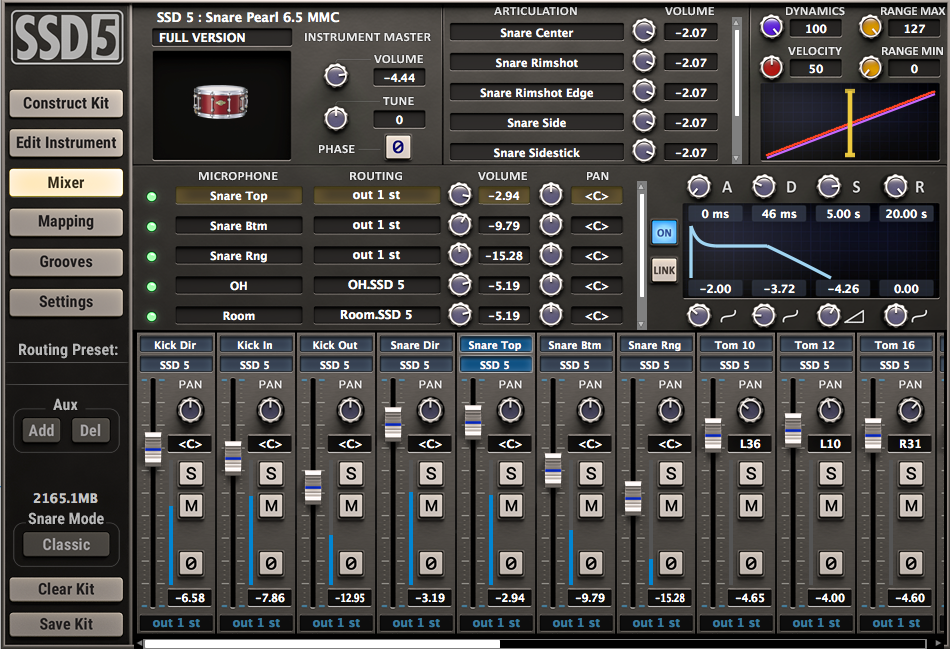Click the Snare Btm microphone volume knob
The height and width of the screenshot is (649, 950).
(460, 225)
